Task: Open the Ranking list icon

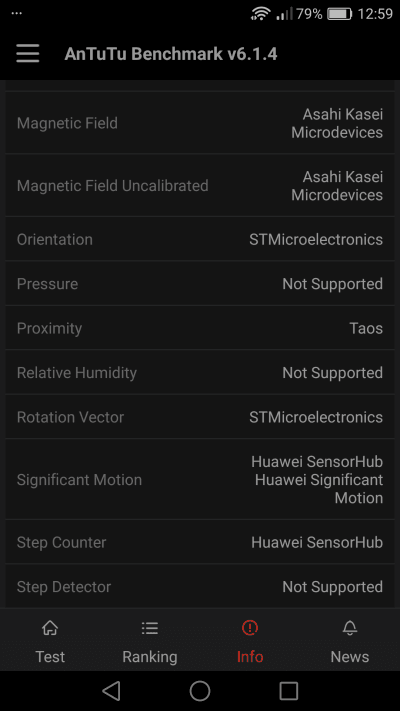Action: click(150, 628)
